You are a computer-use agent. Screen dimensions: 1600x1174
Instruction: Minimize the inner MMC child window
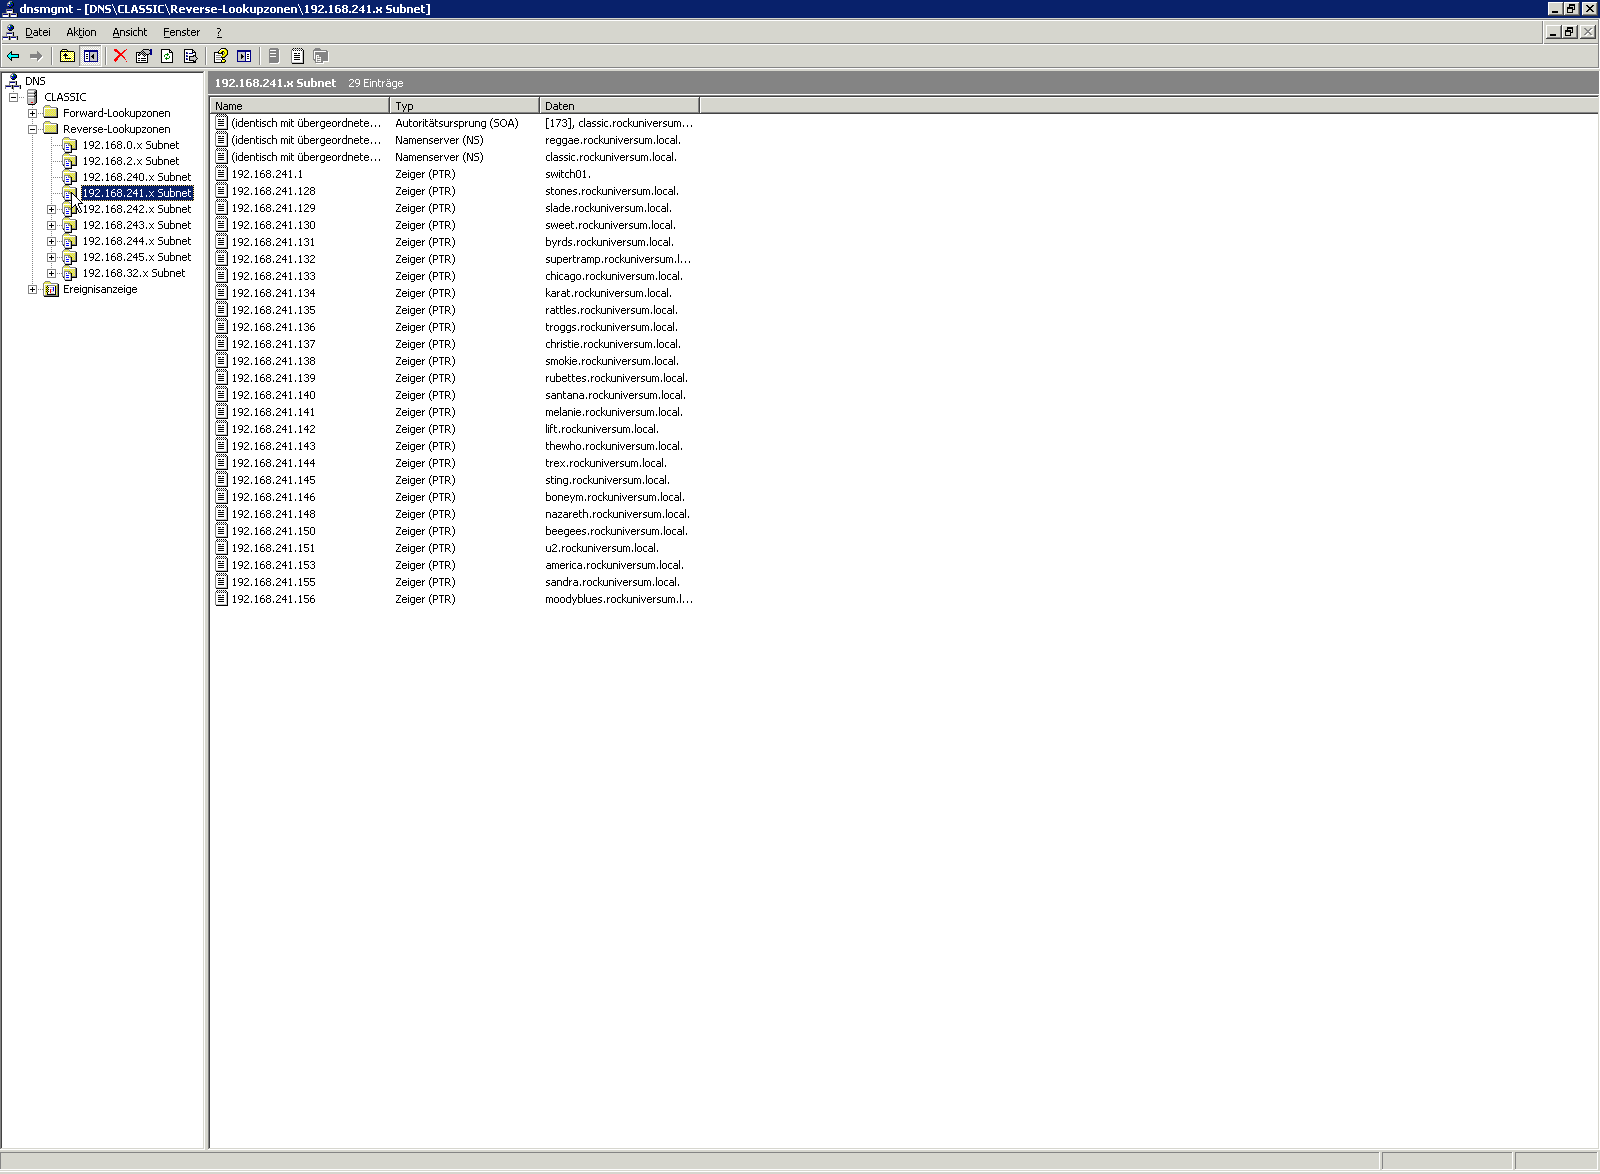[x=1553, y=32]
